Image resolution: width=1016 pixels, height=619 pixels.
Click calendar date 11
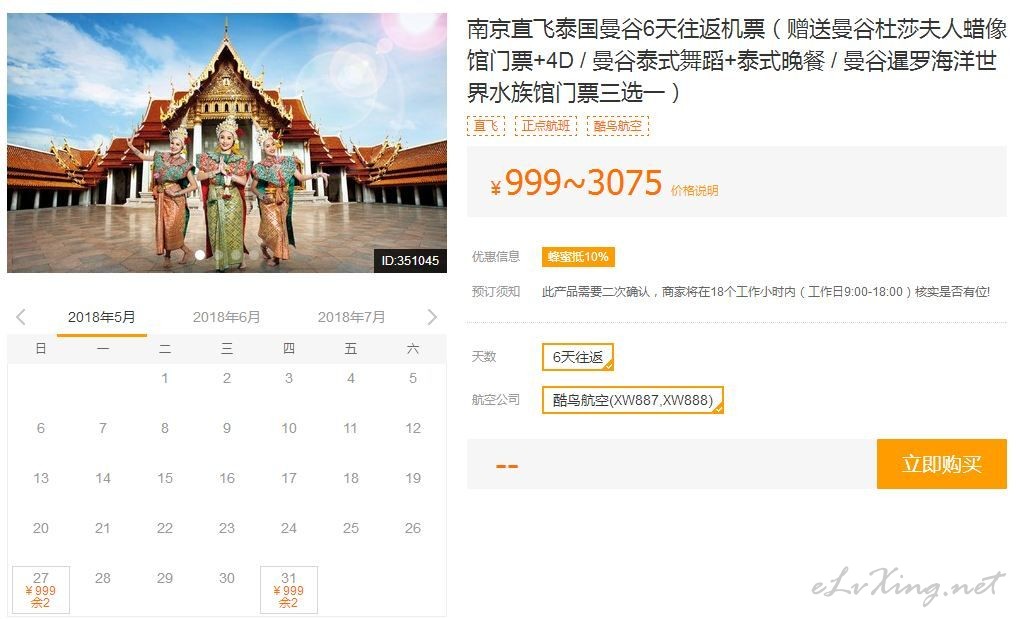(x=351, y=428)
